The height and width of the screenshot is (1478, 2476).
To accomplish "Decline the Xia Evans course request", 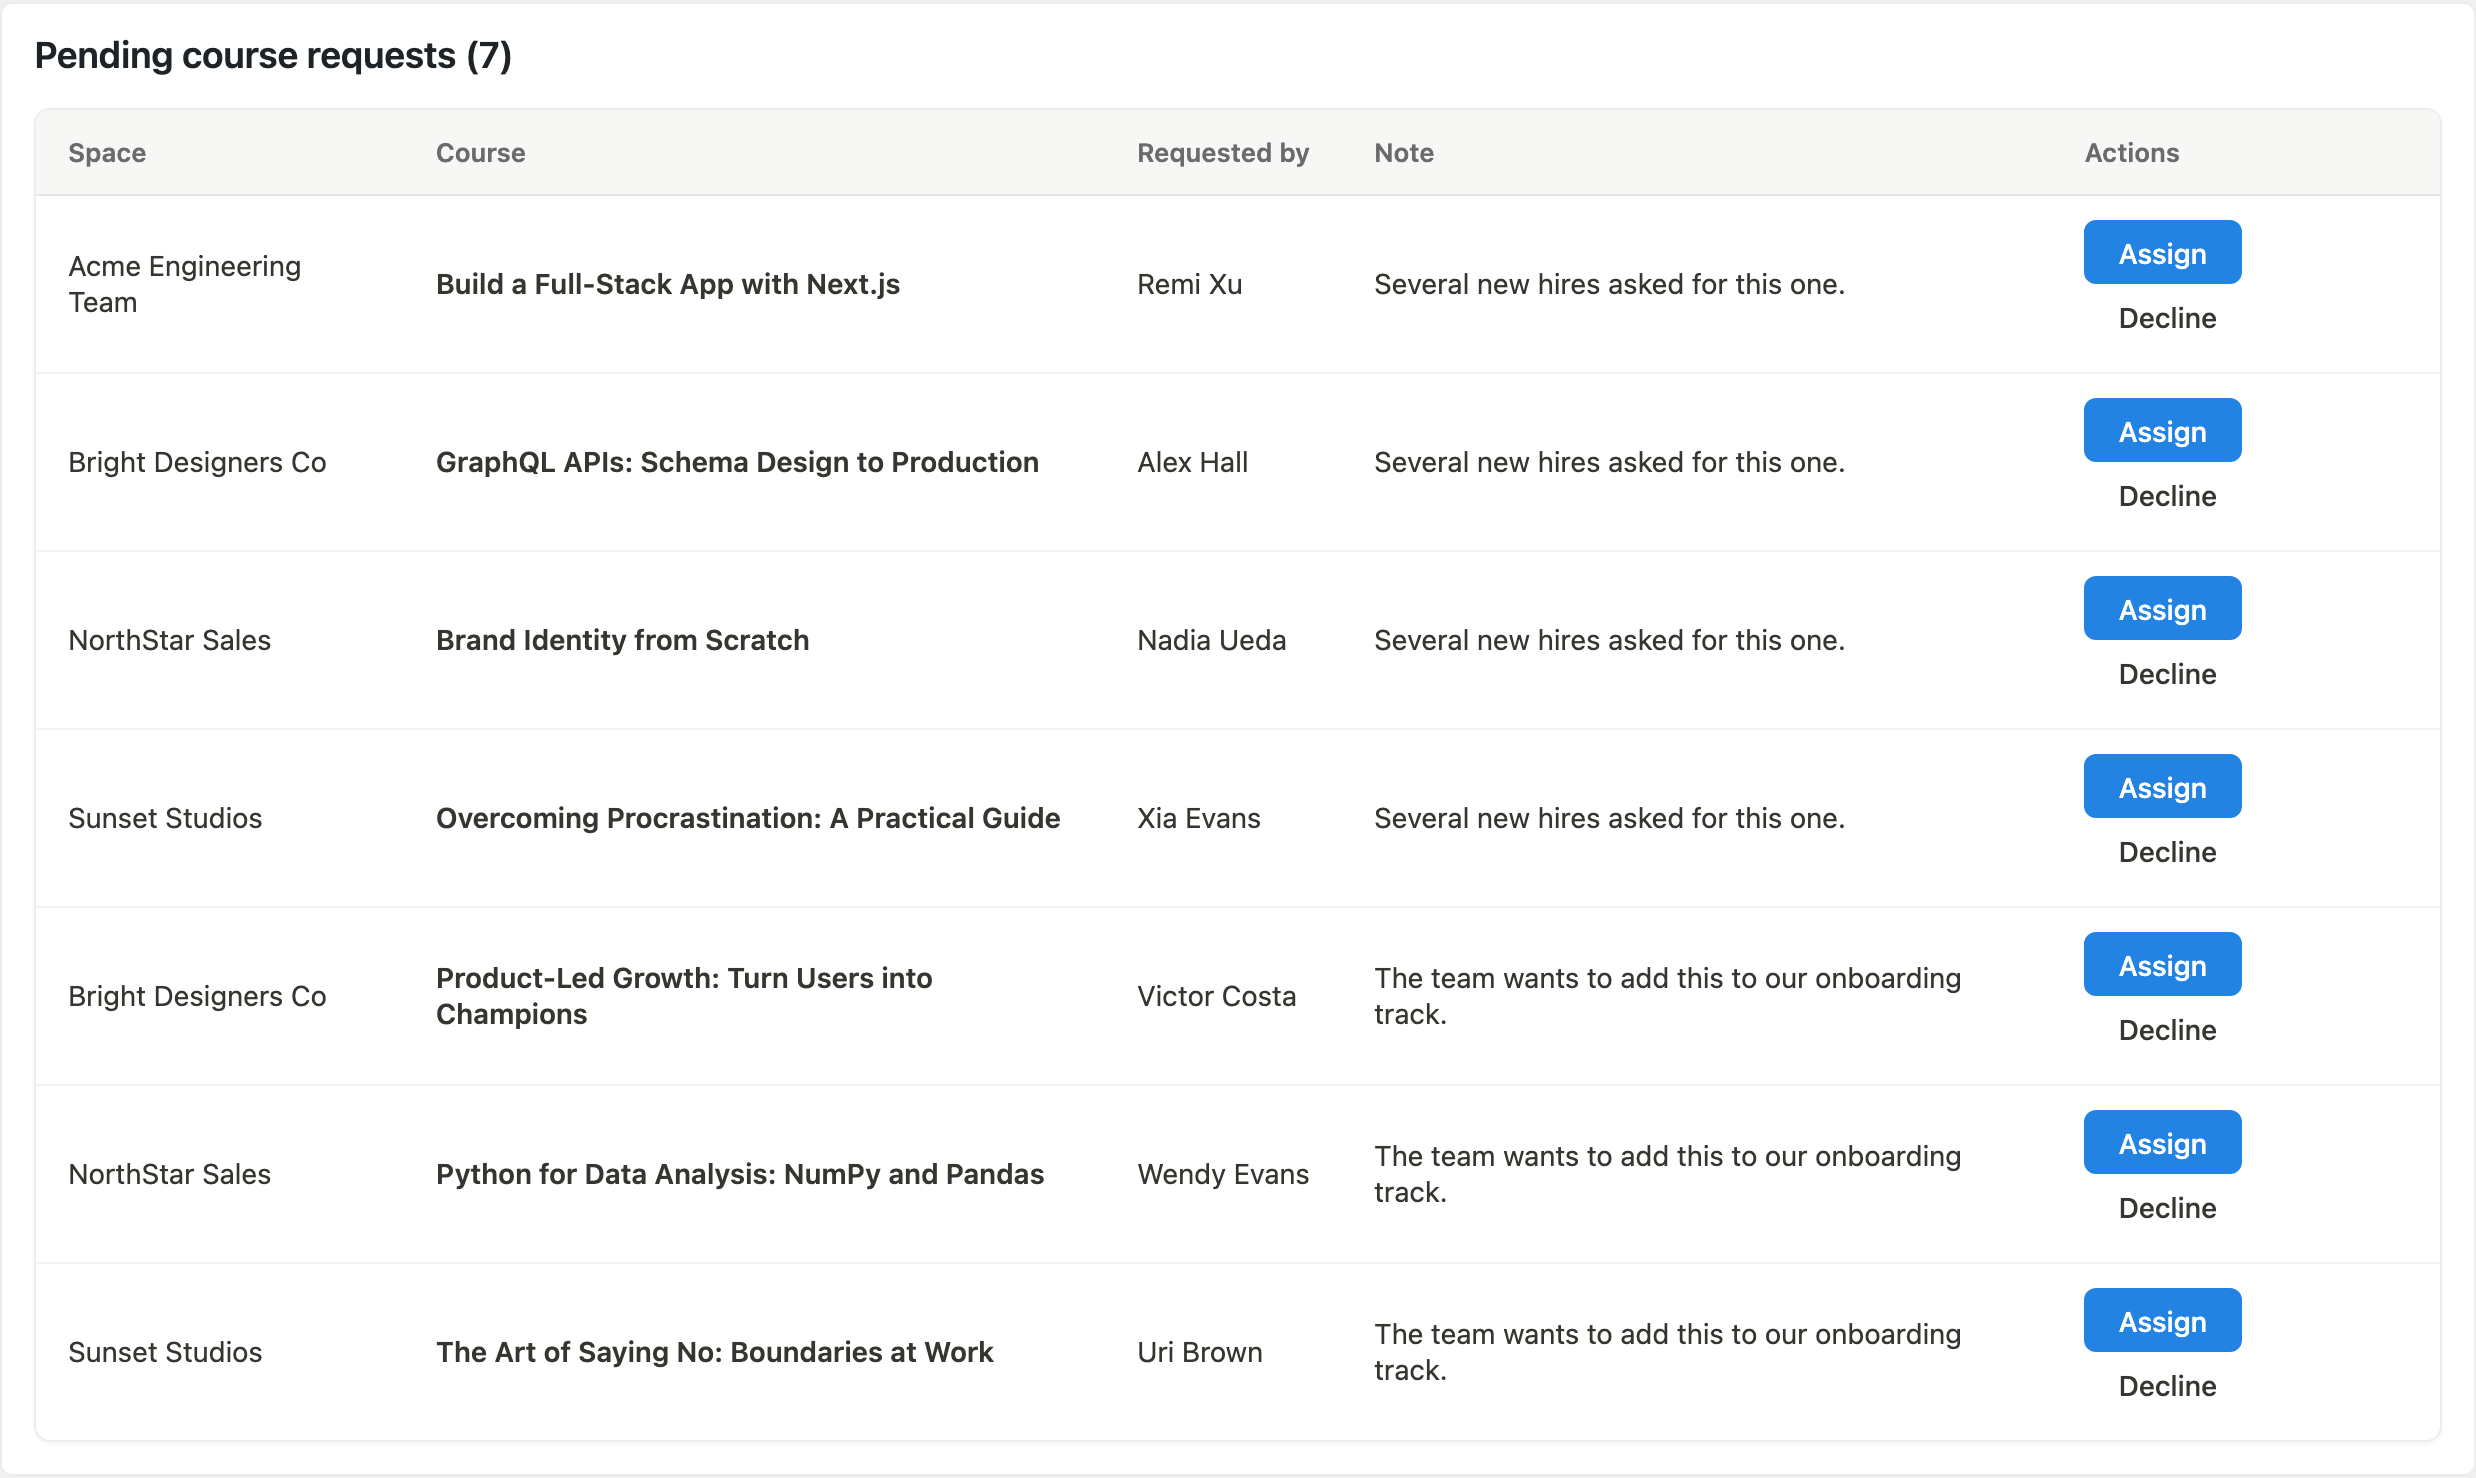I will coord(2167,852).
